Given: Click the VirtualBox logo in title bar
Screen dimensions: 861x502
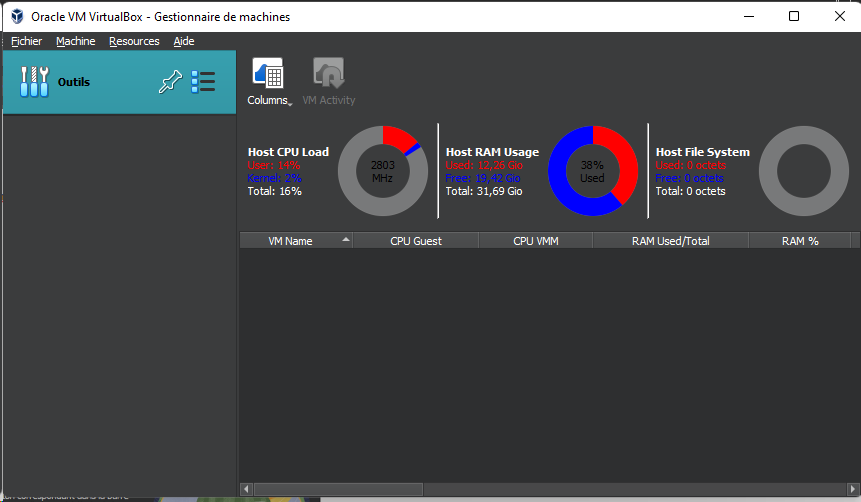Looking at the screenshot, I should click(17, 16).
